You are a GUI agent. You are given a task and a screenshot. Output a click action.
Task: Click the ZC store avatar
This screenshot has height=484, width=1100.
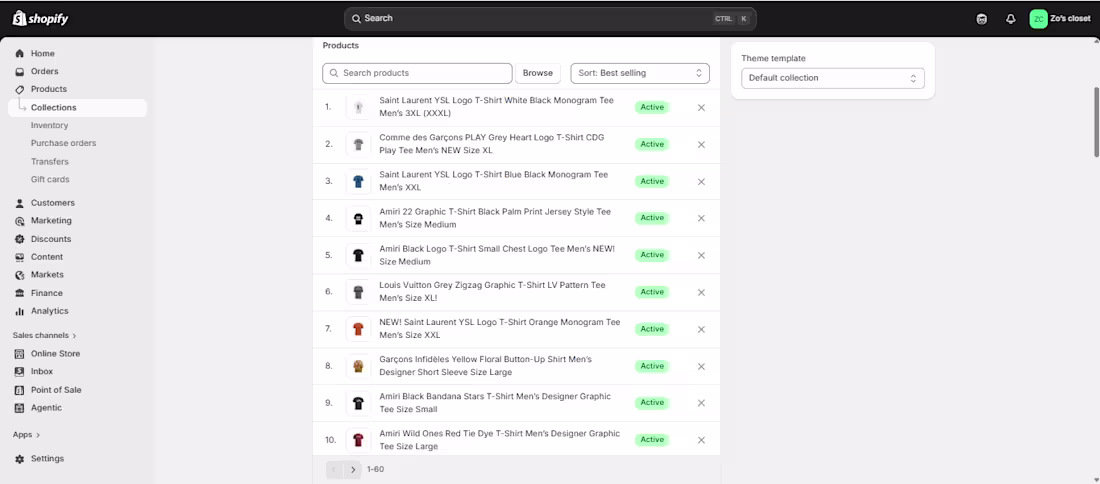[x=1038, y=19]
